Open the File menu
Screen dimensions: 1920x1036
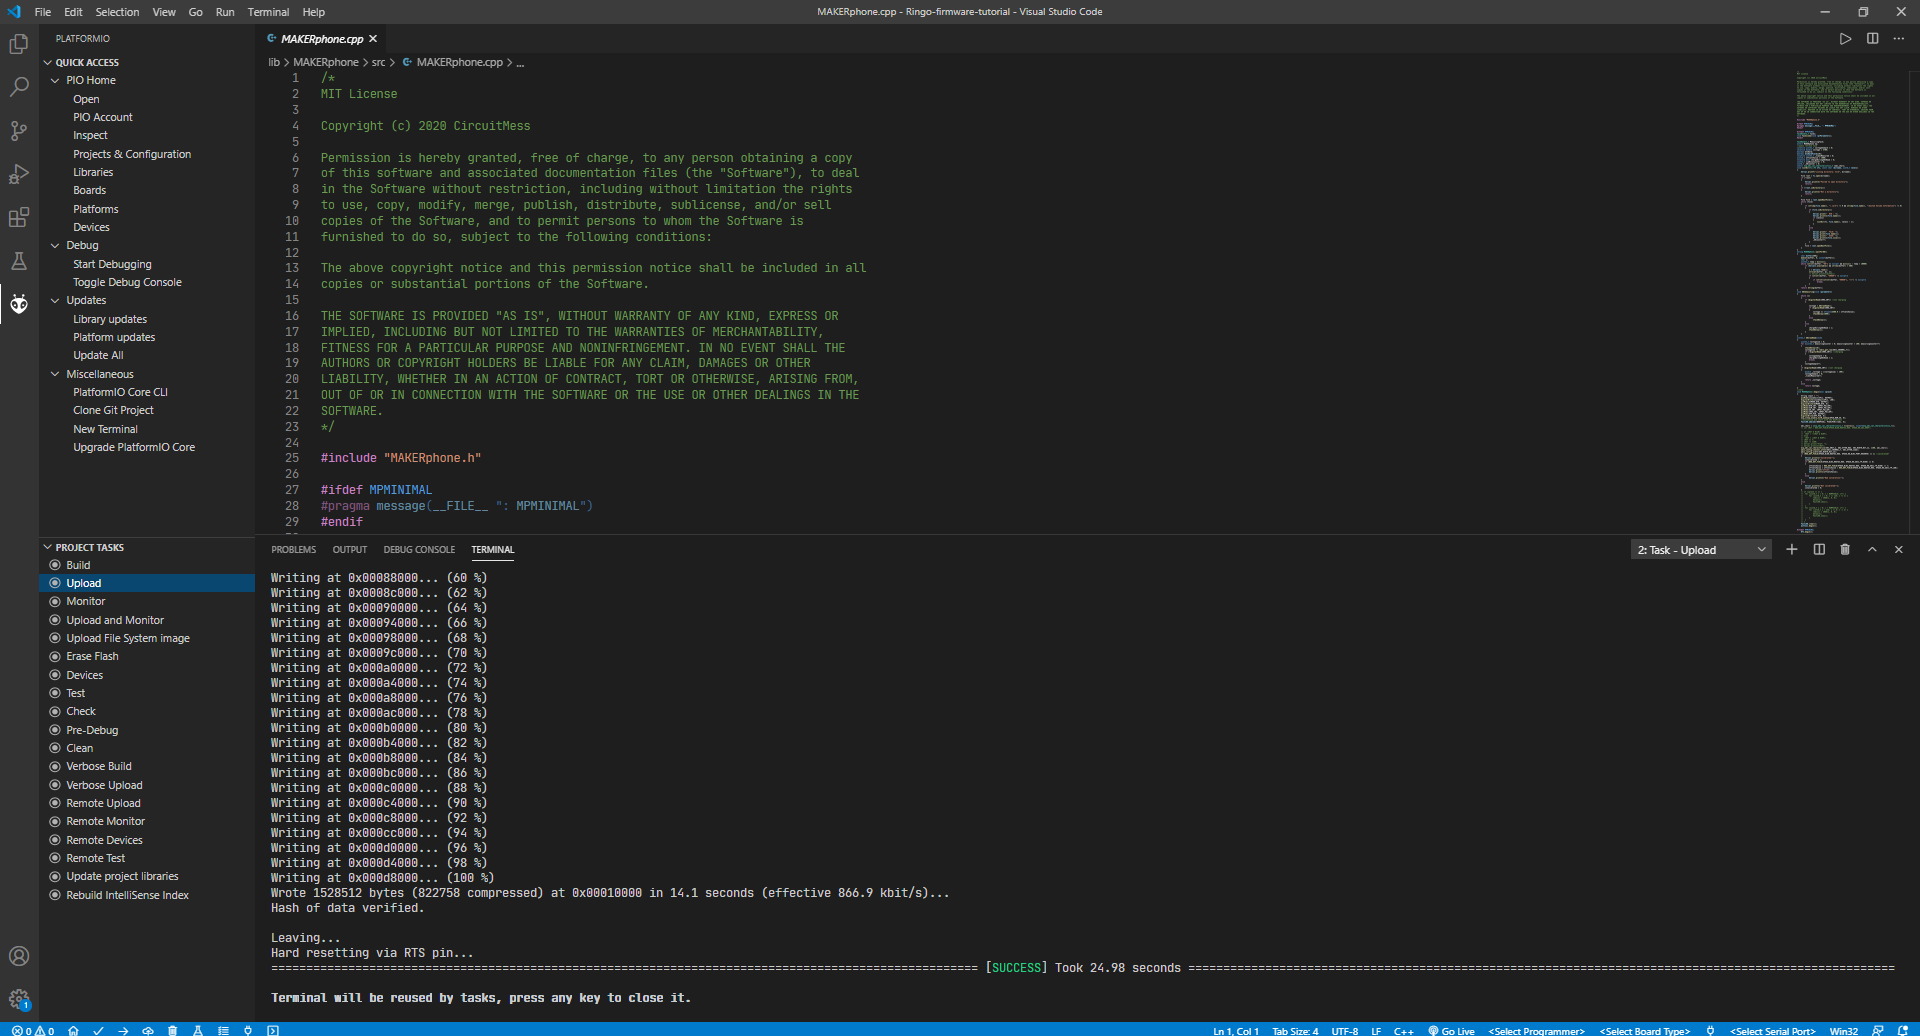(43, 12)
